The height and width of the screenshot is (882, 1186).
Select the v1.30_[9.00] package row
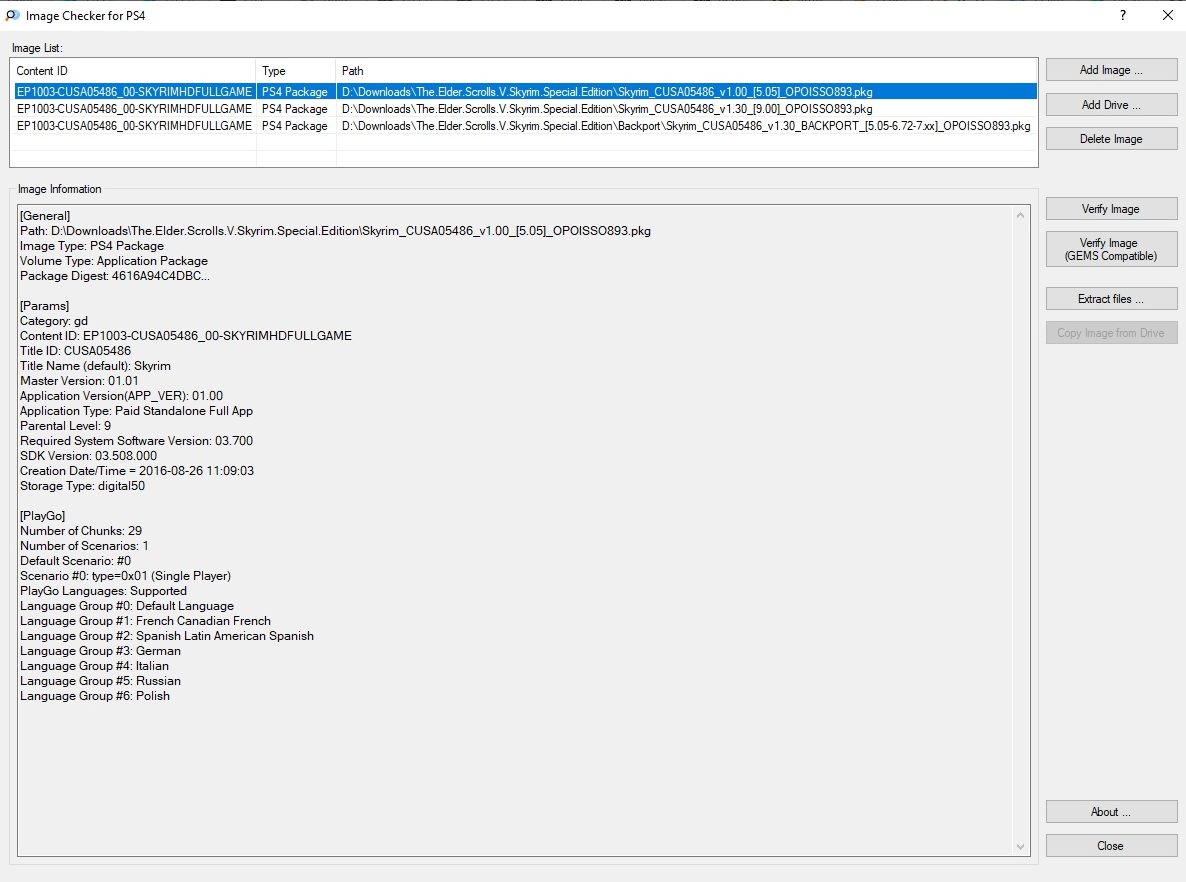pyautogui.click(x=525, y=109)
